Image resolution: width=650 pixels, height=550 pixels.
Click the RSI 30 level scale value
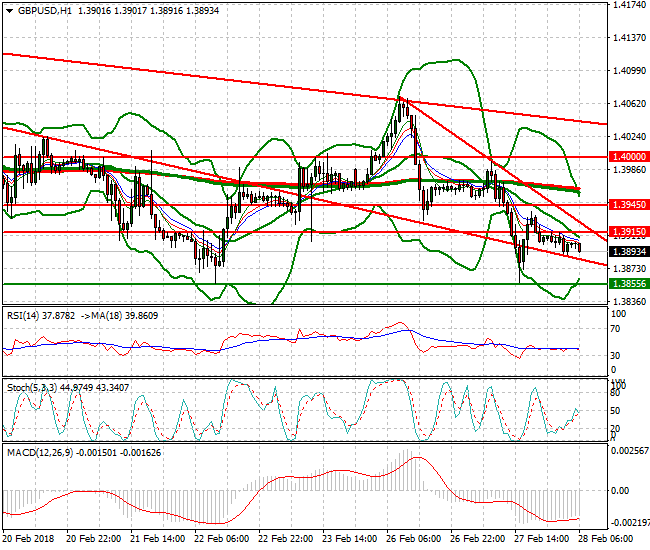pyautogui.click(x=616, y=356)
